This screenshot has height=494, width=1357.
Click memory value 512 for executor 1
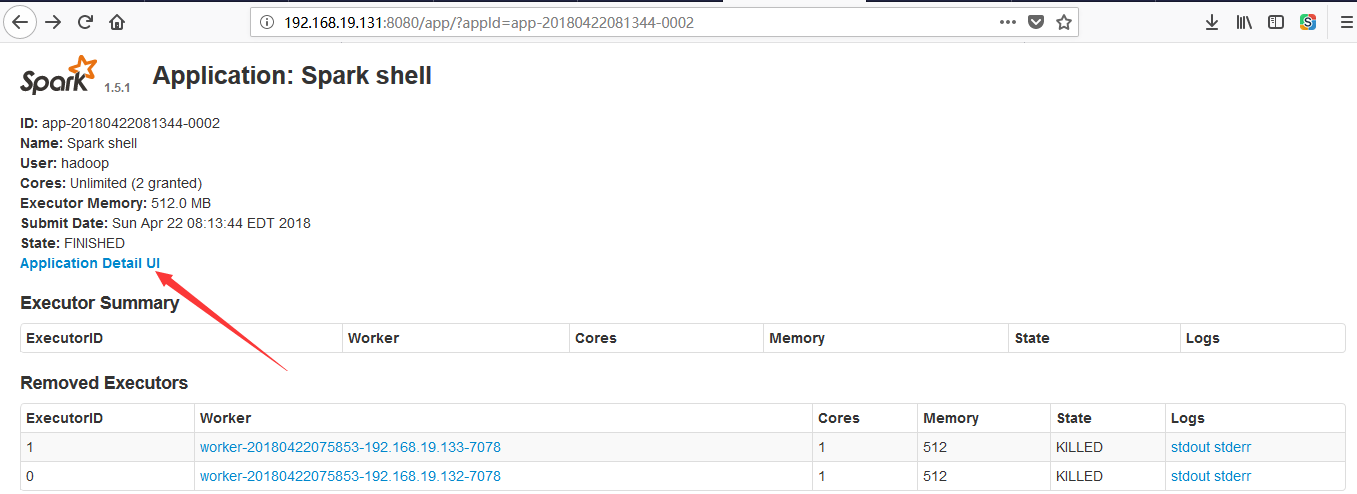pyautogui.click(x=935, y=447)
